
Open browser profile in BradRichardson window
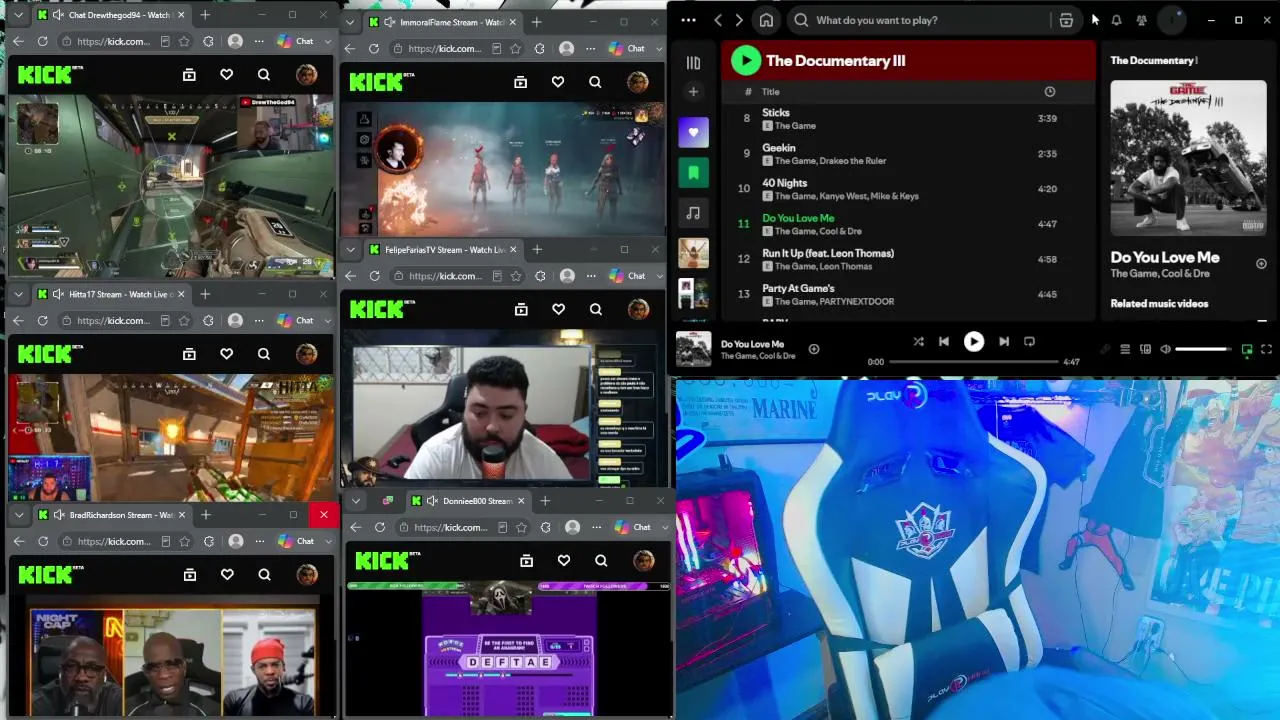(x=235, y=541)
